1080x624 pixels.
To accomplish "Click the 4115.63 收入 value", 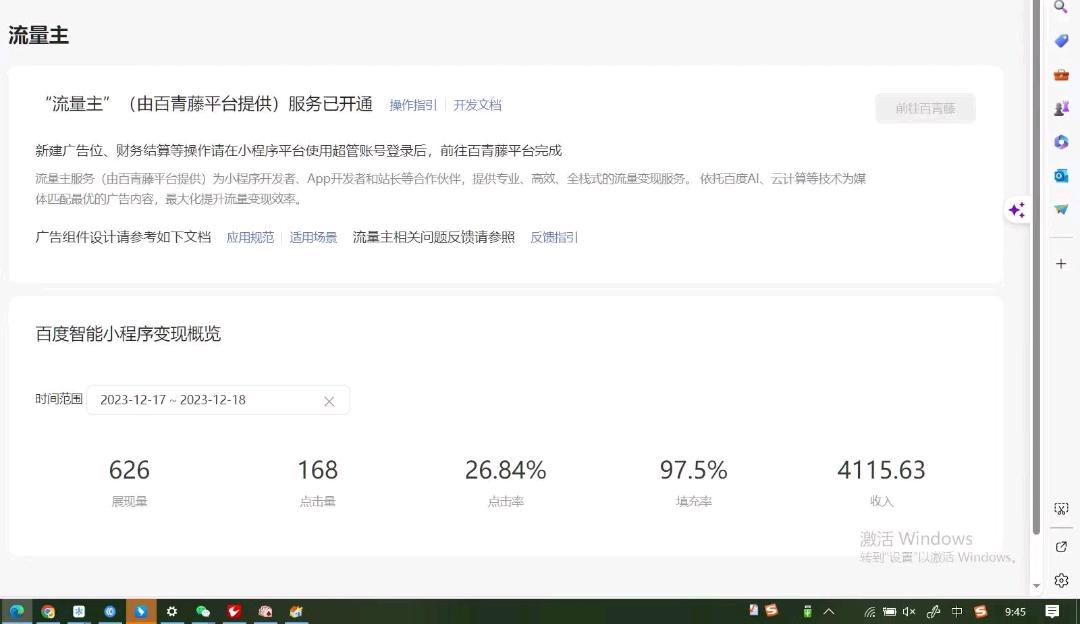I will (882, 470).
